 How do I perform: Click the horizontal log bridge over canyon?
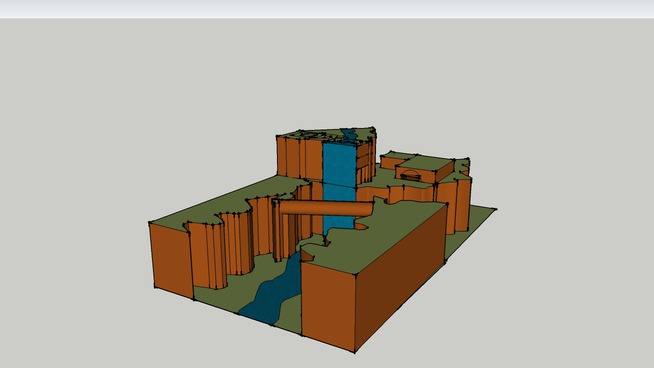pyautogui.click(x=327, y=208)
